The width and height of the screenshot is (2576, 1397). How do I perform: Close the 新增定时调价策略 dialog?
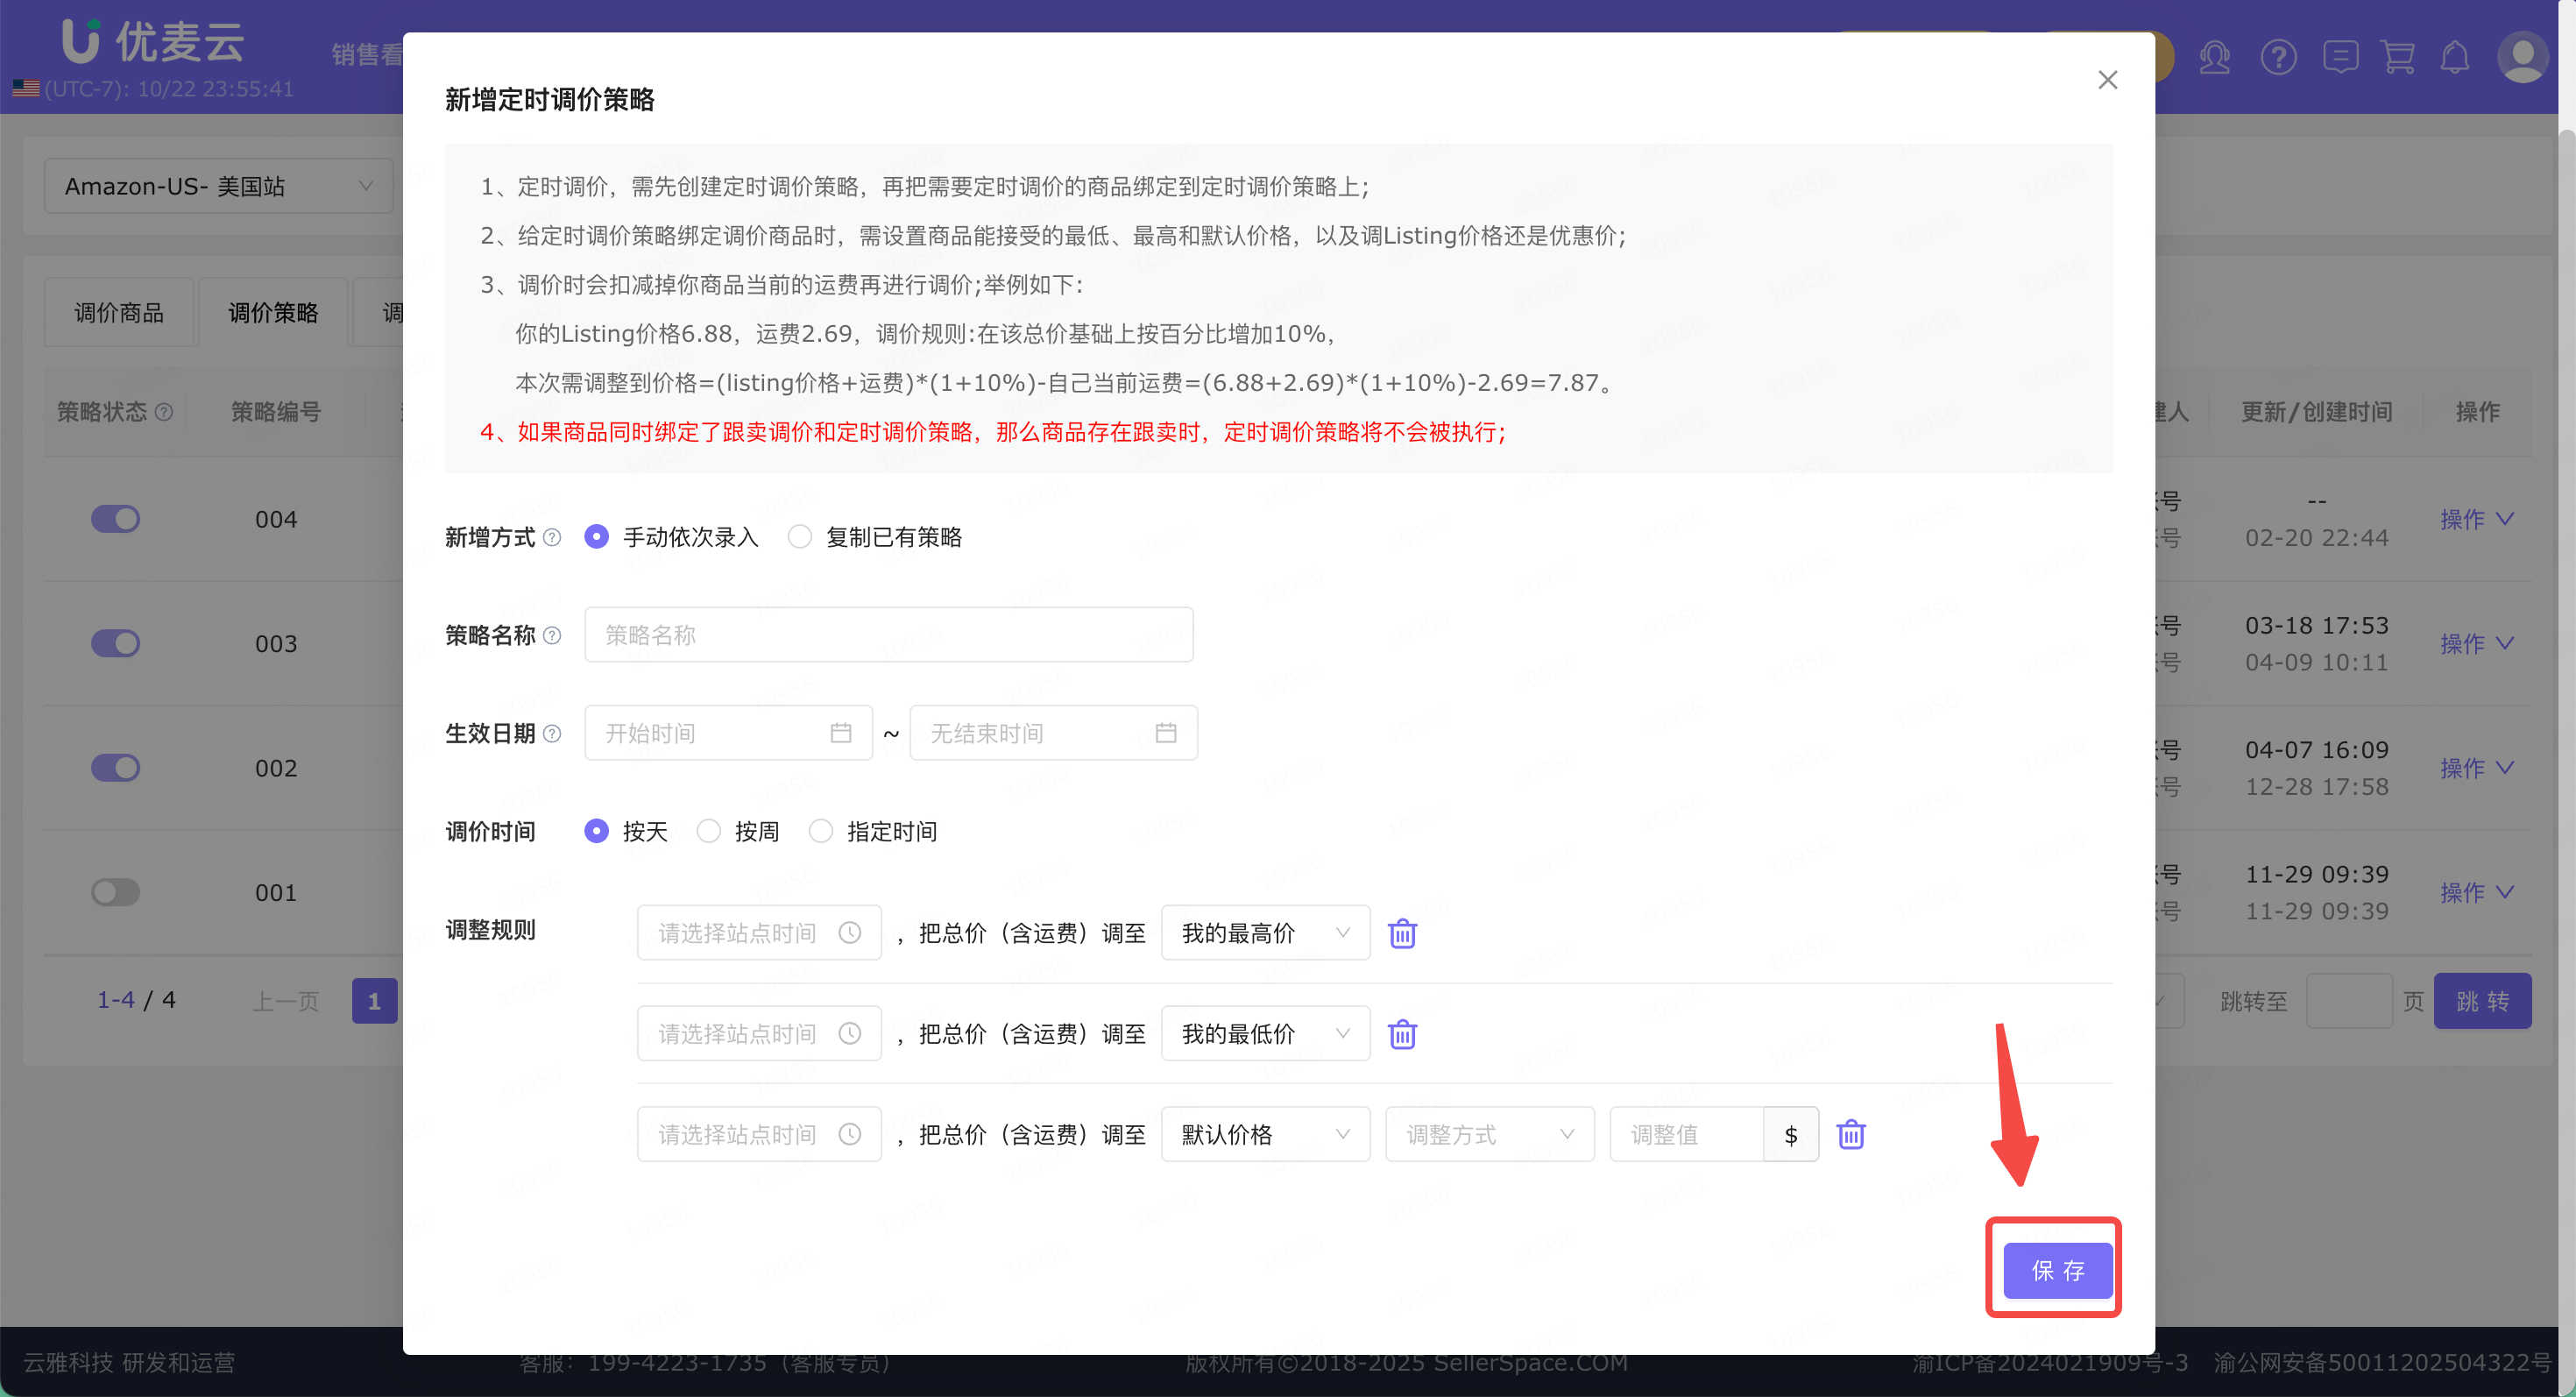pyautogui.click(x=2107, y=80)
